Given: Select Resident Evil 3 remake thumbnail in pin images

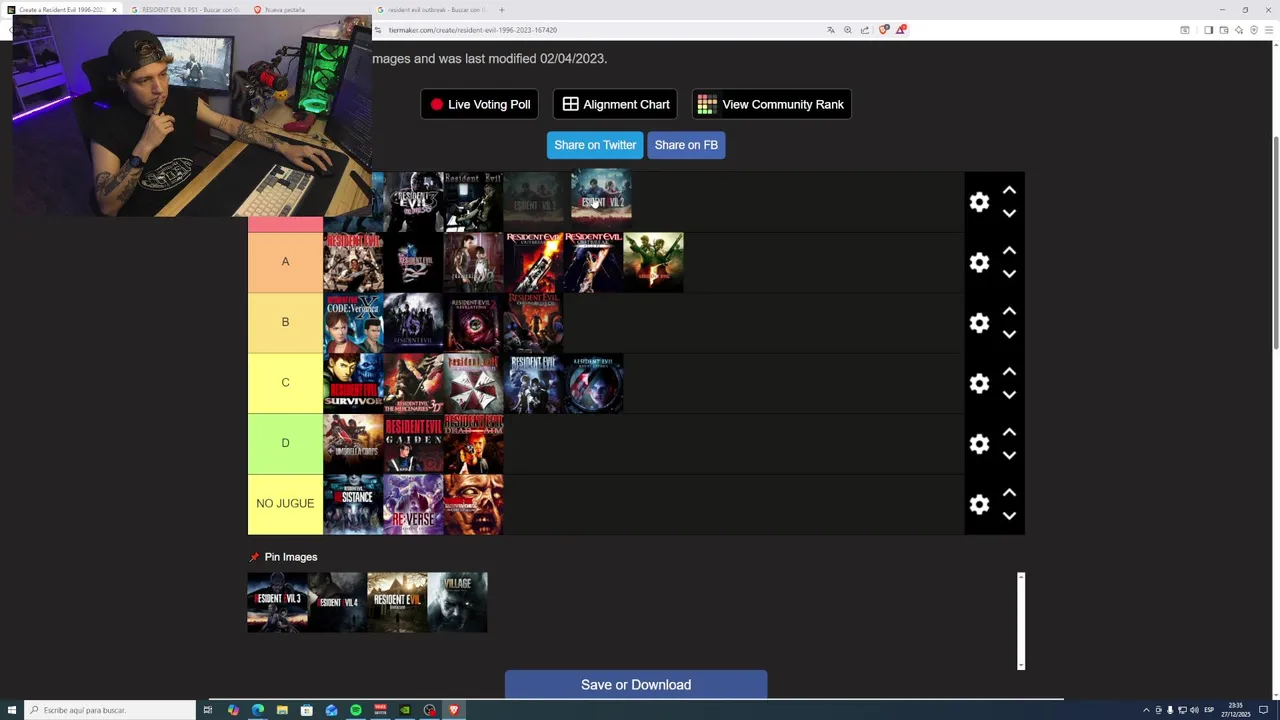Looking at the screenshot, I should pyautogui.click(x=277, y=602).
